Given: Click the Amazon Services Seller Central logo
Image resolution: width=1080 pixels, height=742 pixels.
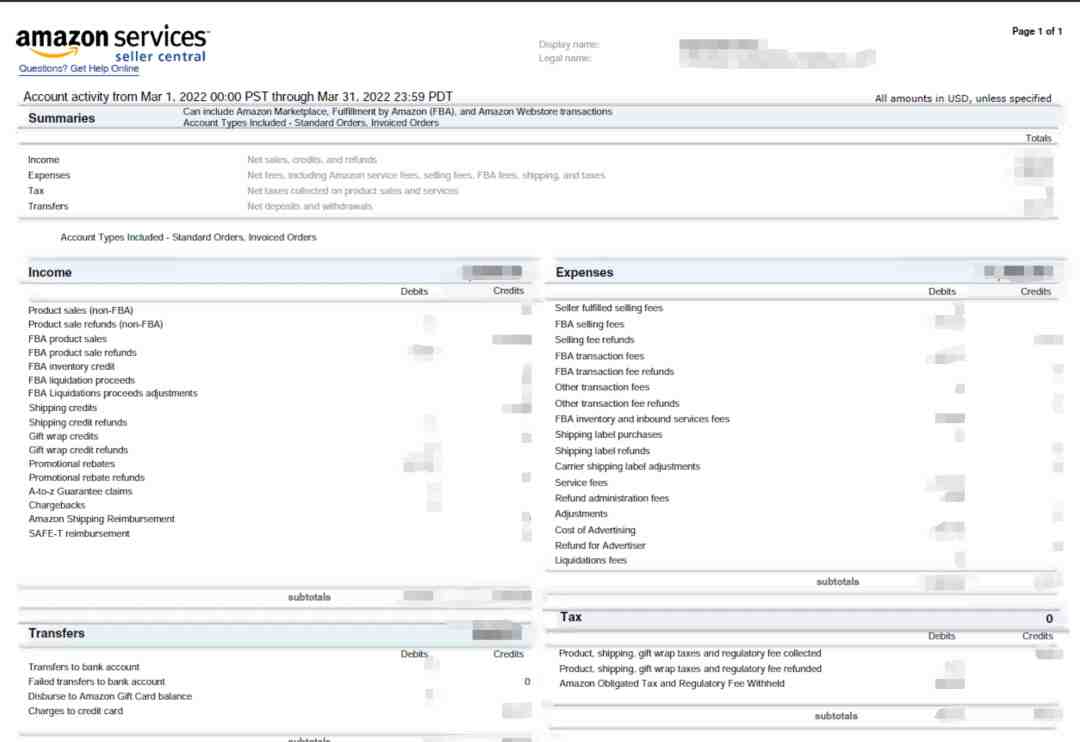Looking at the screenshot, I should [x=112, y=42].
